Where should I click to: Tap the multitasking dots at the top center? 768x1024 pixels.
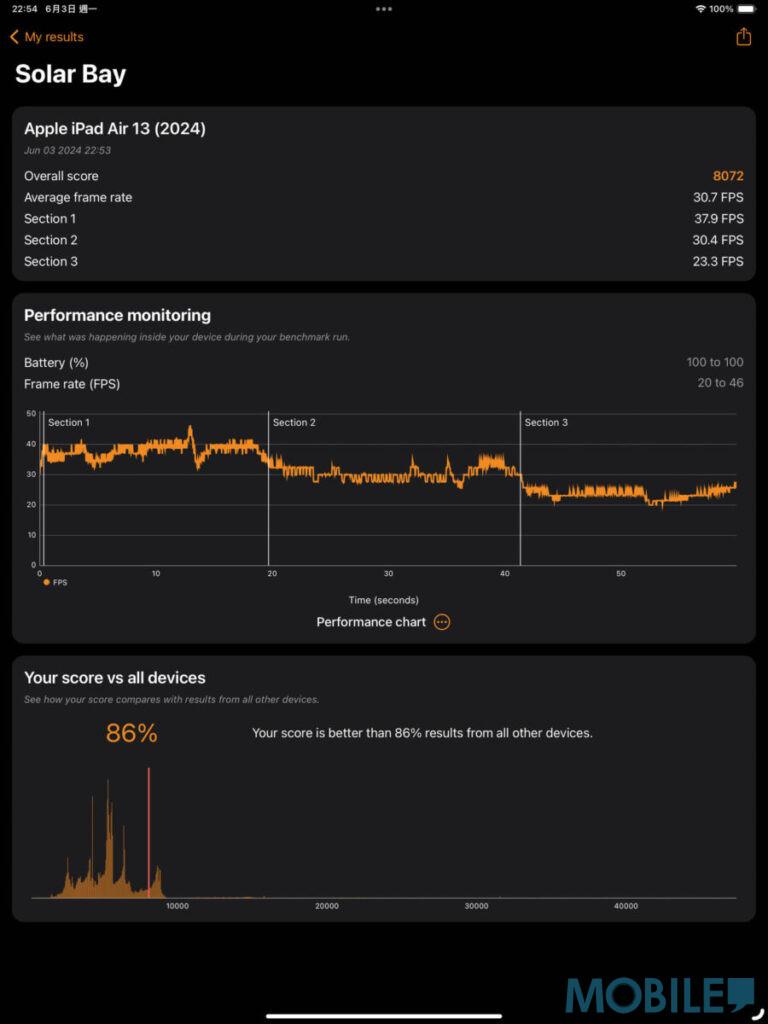[384, 9]
